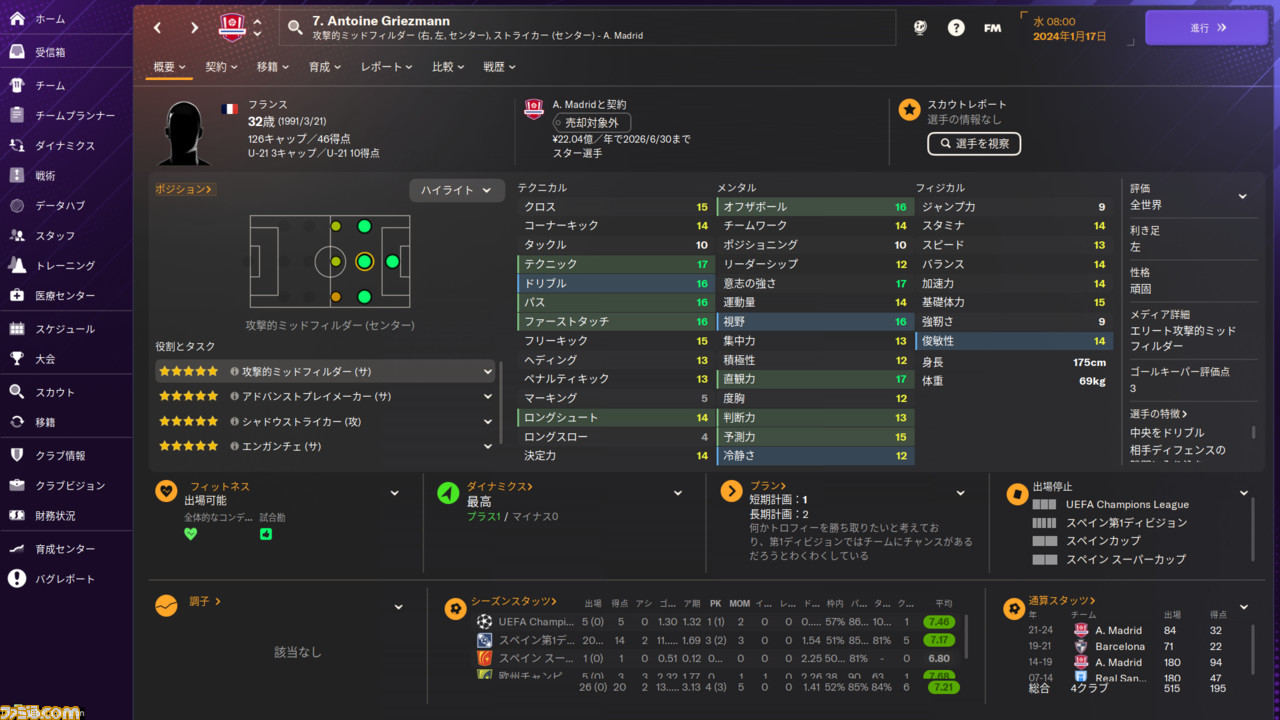Open the 概要 overview tab menu
1280x720 pixels.
(x=170, y=67)
